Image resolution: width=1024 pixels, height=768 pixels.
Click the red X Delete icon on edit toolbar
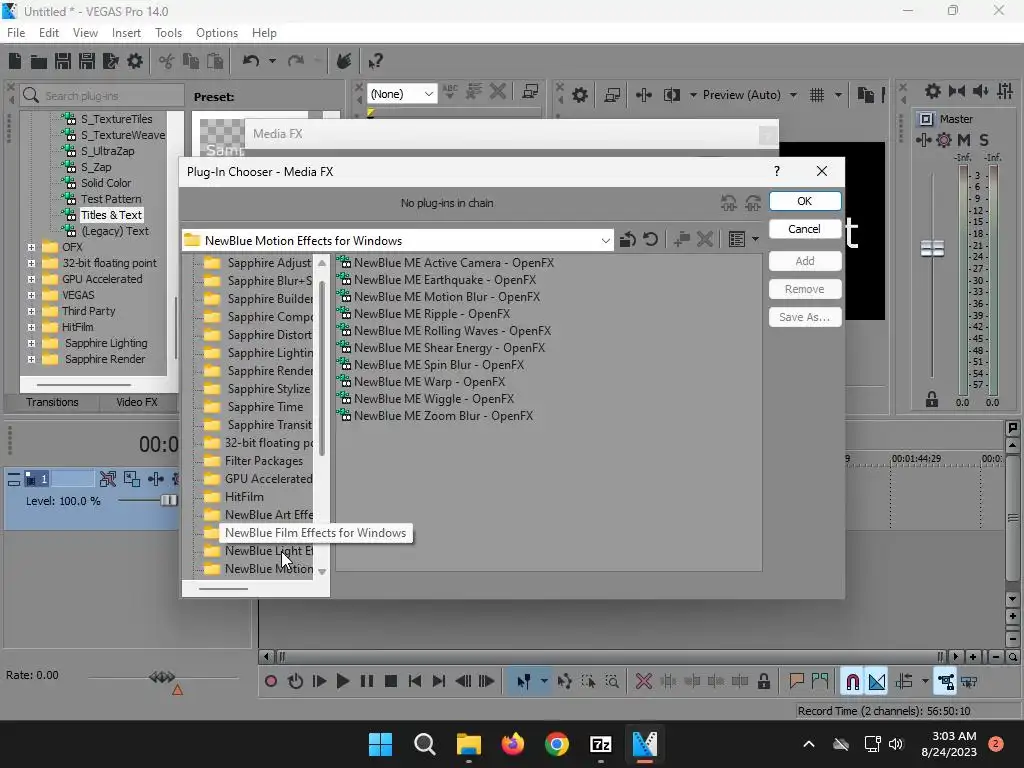click(643, 681)
